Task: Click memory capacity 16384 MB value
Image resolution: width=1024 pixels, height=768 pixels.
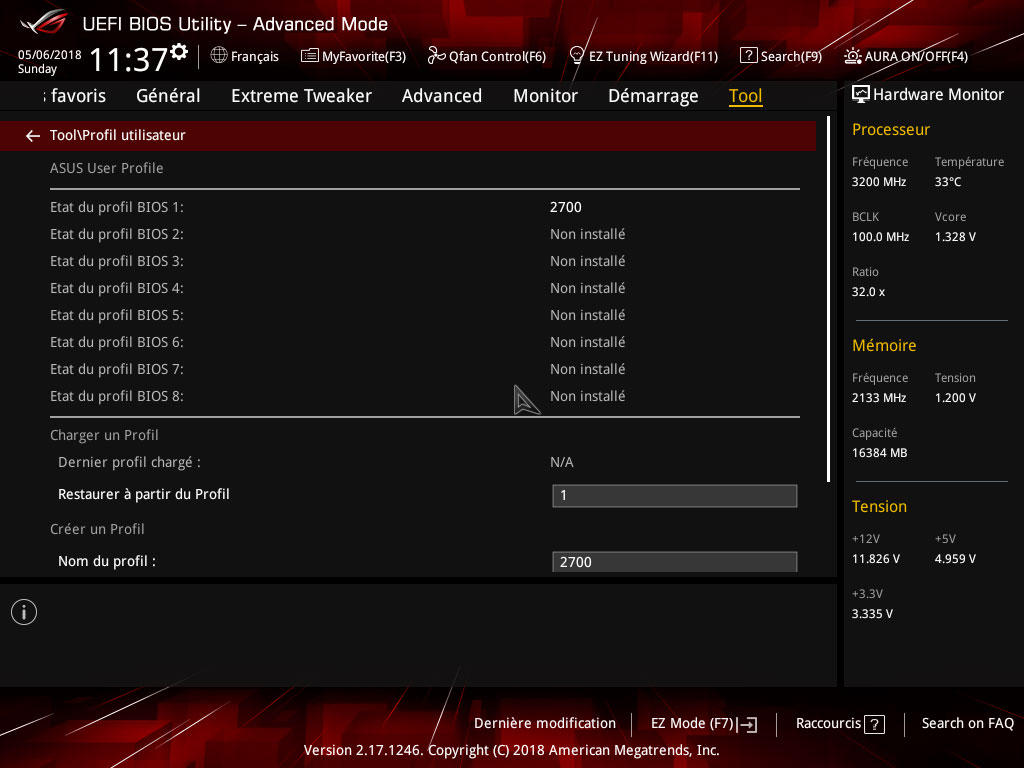Action: (879, 453)
